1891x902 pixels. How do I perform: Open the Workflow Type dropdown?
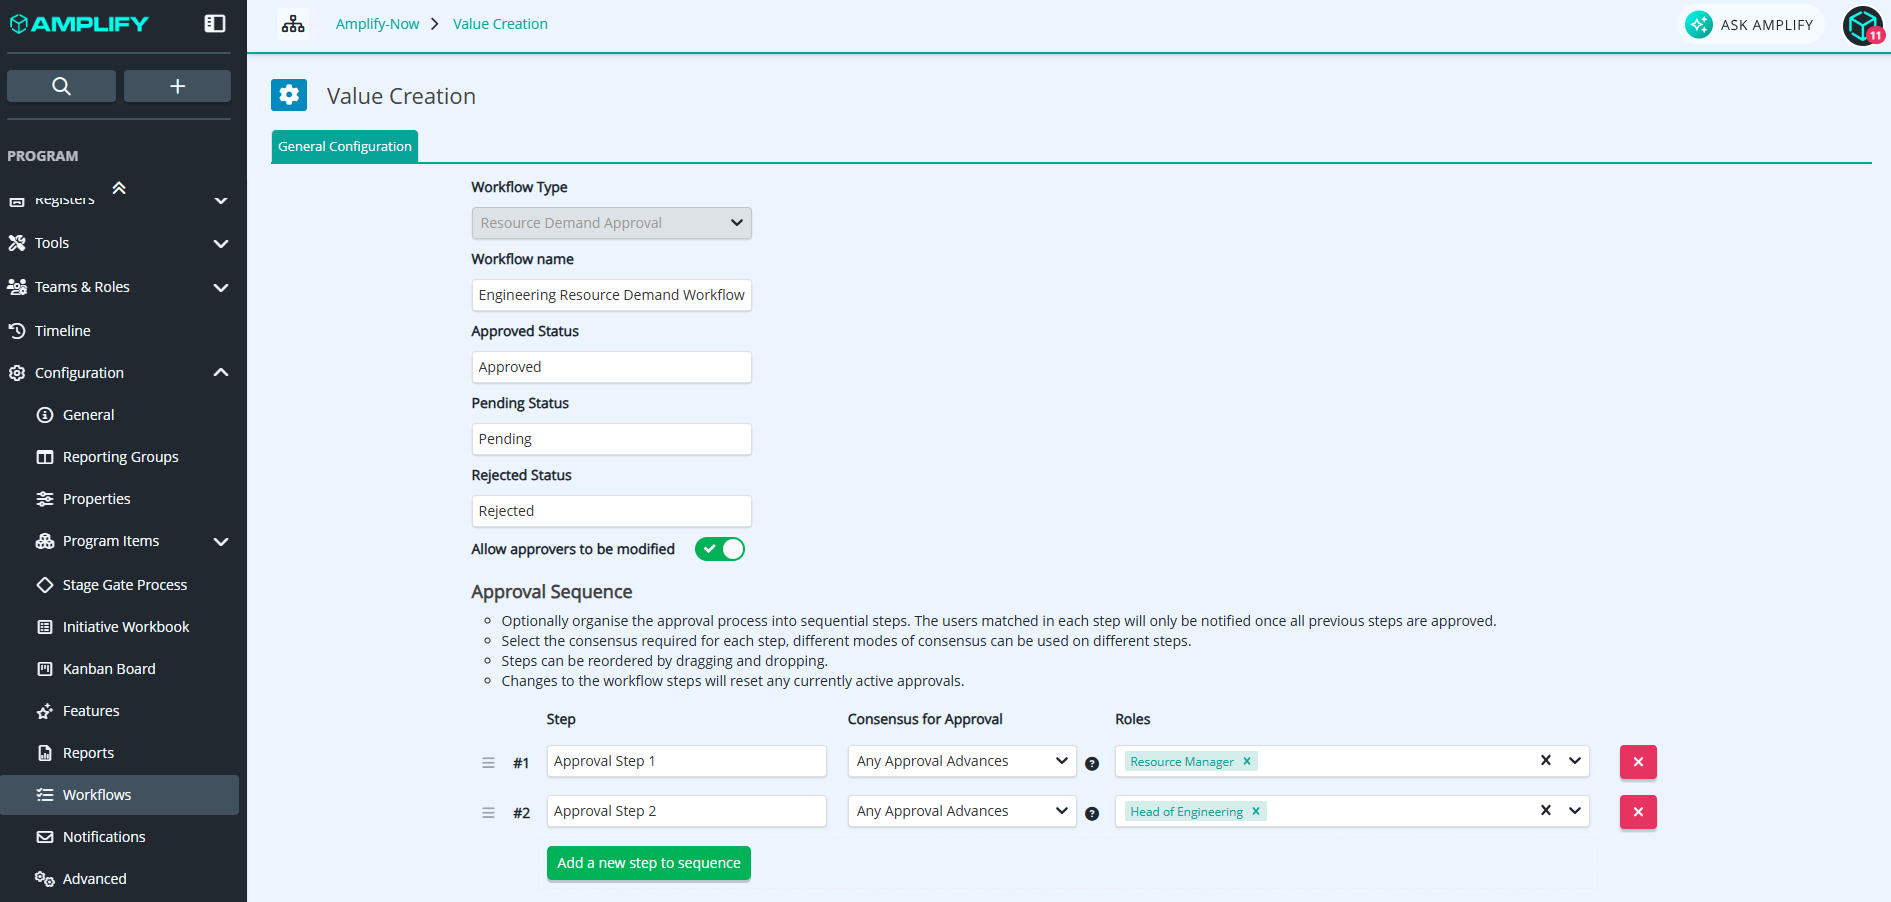(x=611, y=223)
